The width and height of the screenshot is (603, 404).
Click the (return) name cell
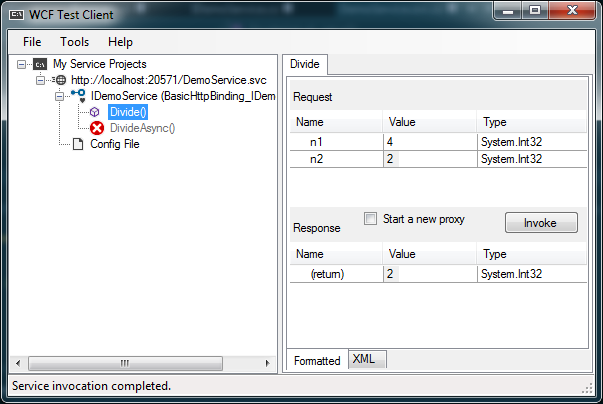point(336,274)
